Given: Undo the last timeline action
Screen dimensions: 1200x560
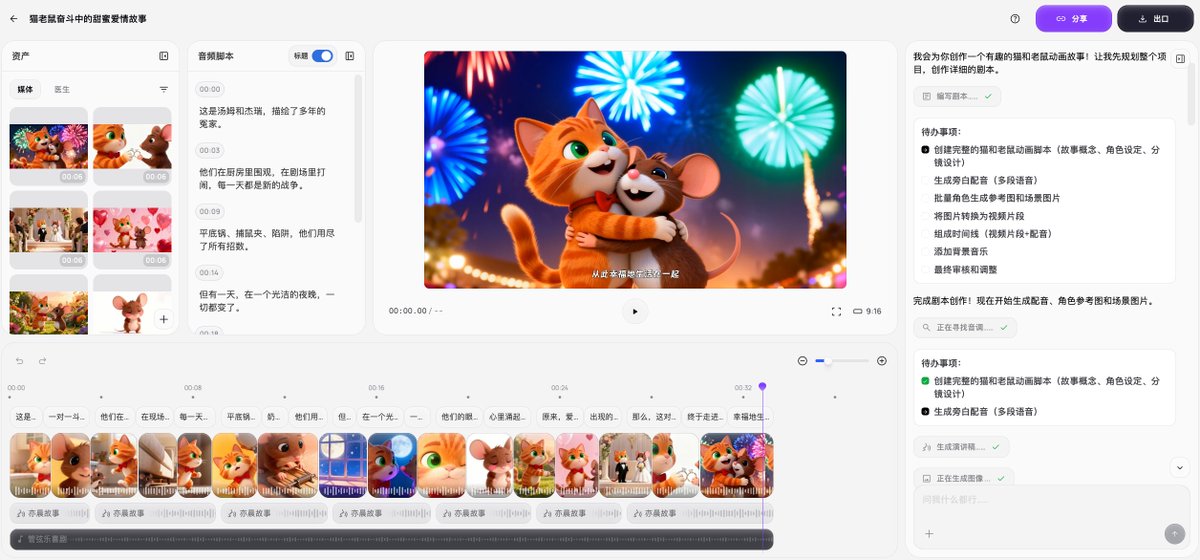Looking at the screenshot, I should click(19, 361).
